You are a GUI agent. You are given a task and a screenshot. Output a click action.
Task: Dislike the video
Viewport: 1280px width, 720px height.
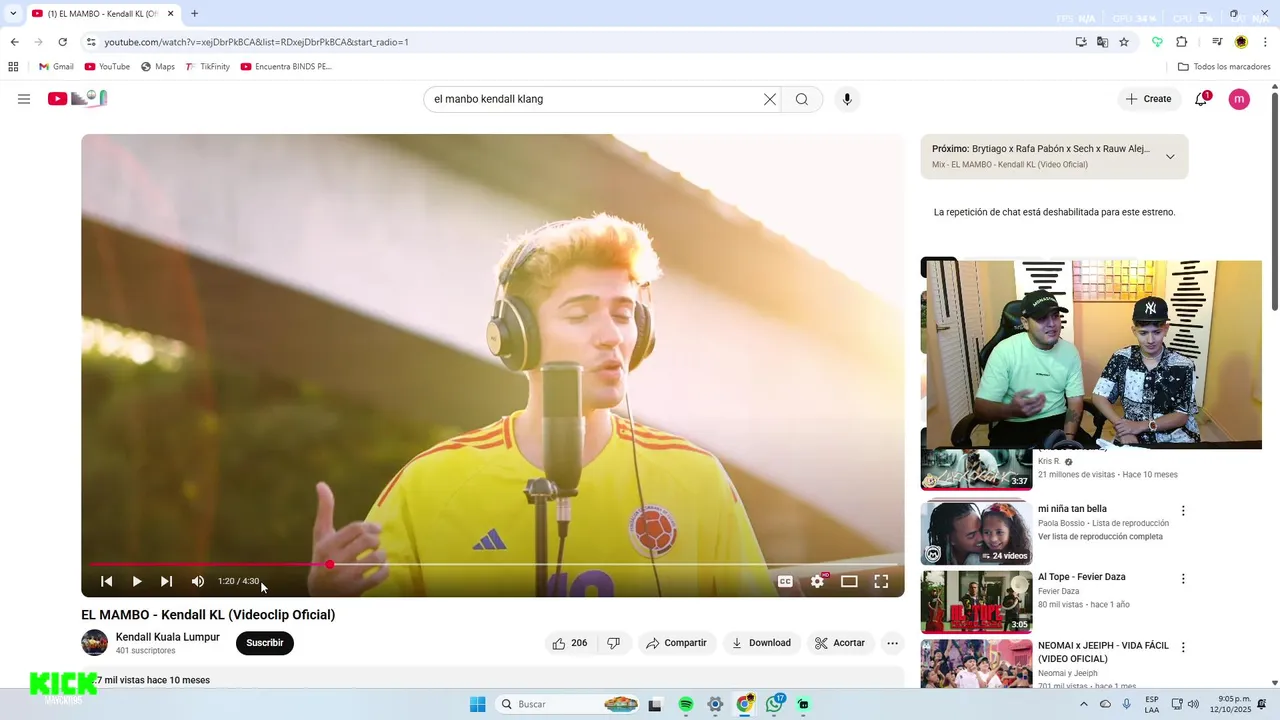(614, 643)
